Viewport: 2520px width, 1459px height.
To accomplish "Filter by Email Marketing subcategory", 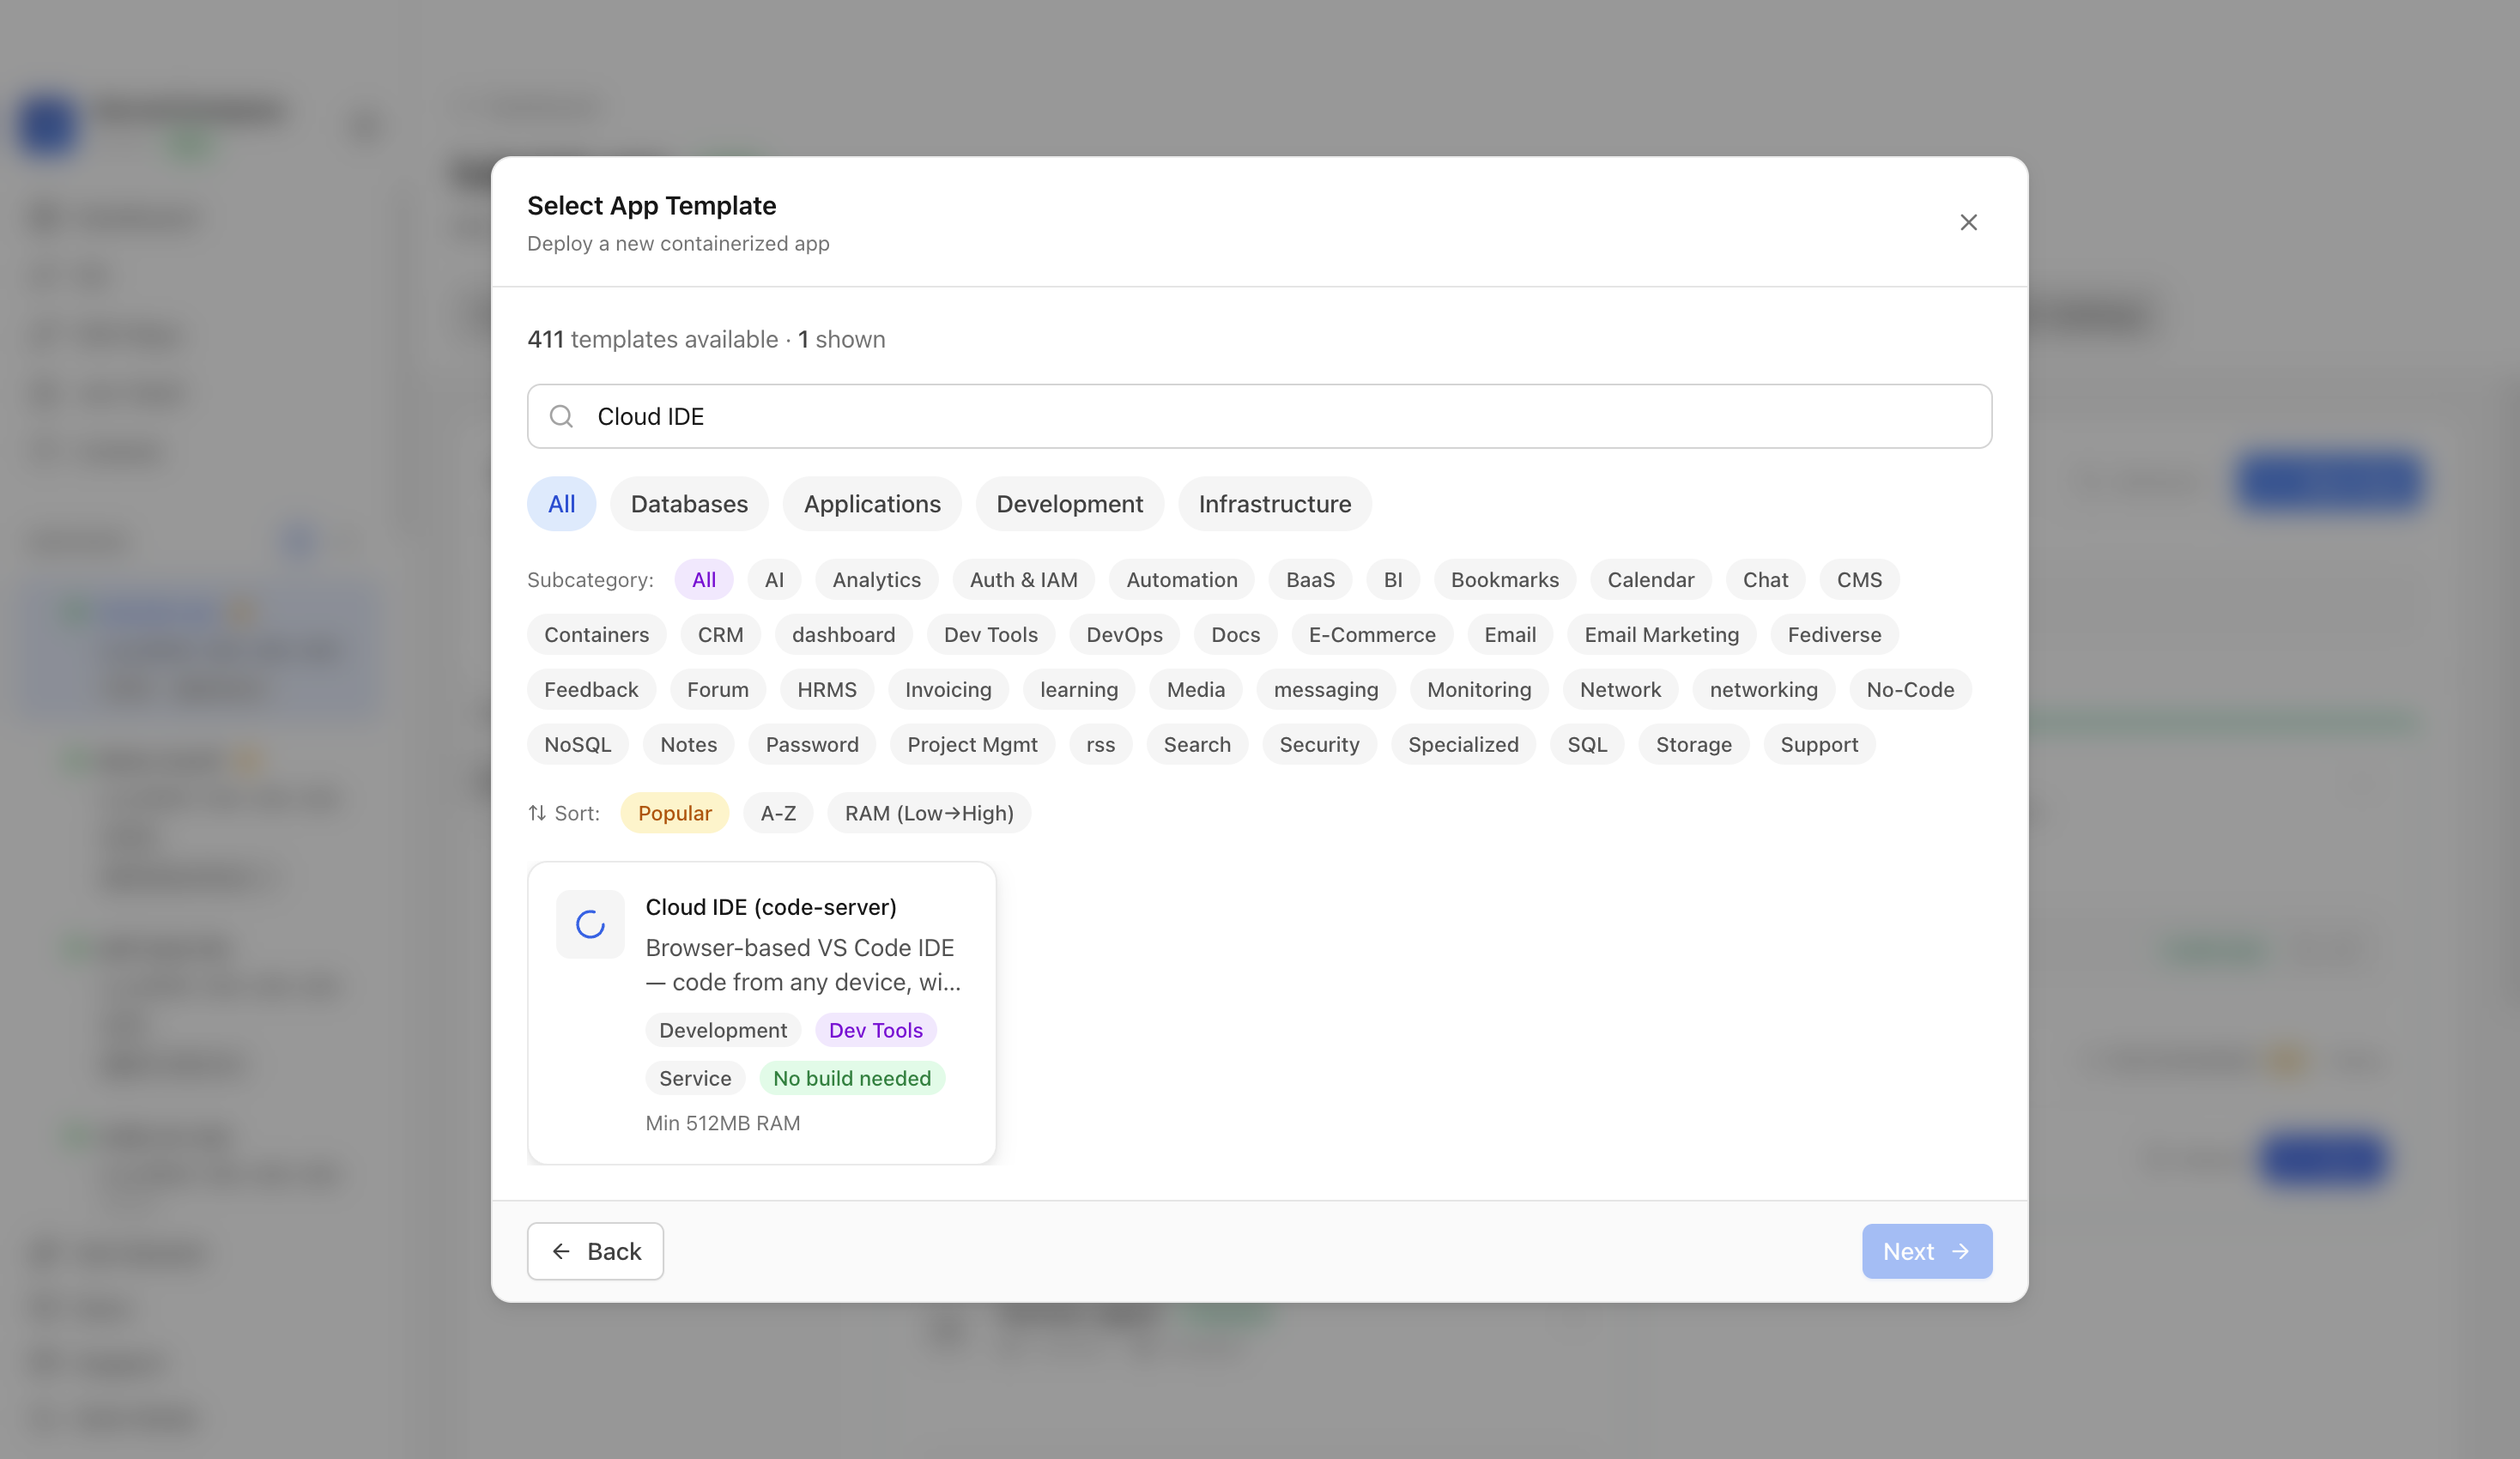I will coord(1661,635).
